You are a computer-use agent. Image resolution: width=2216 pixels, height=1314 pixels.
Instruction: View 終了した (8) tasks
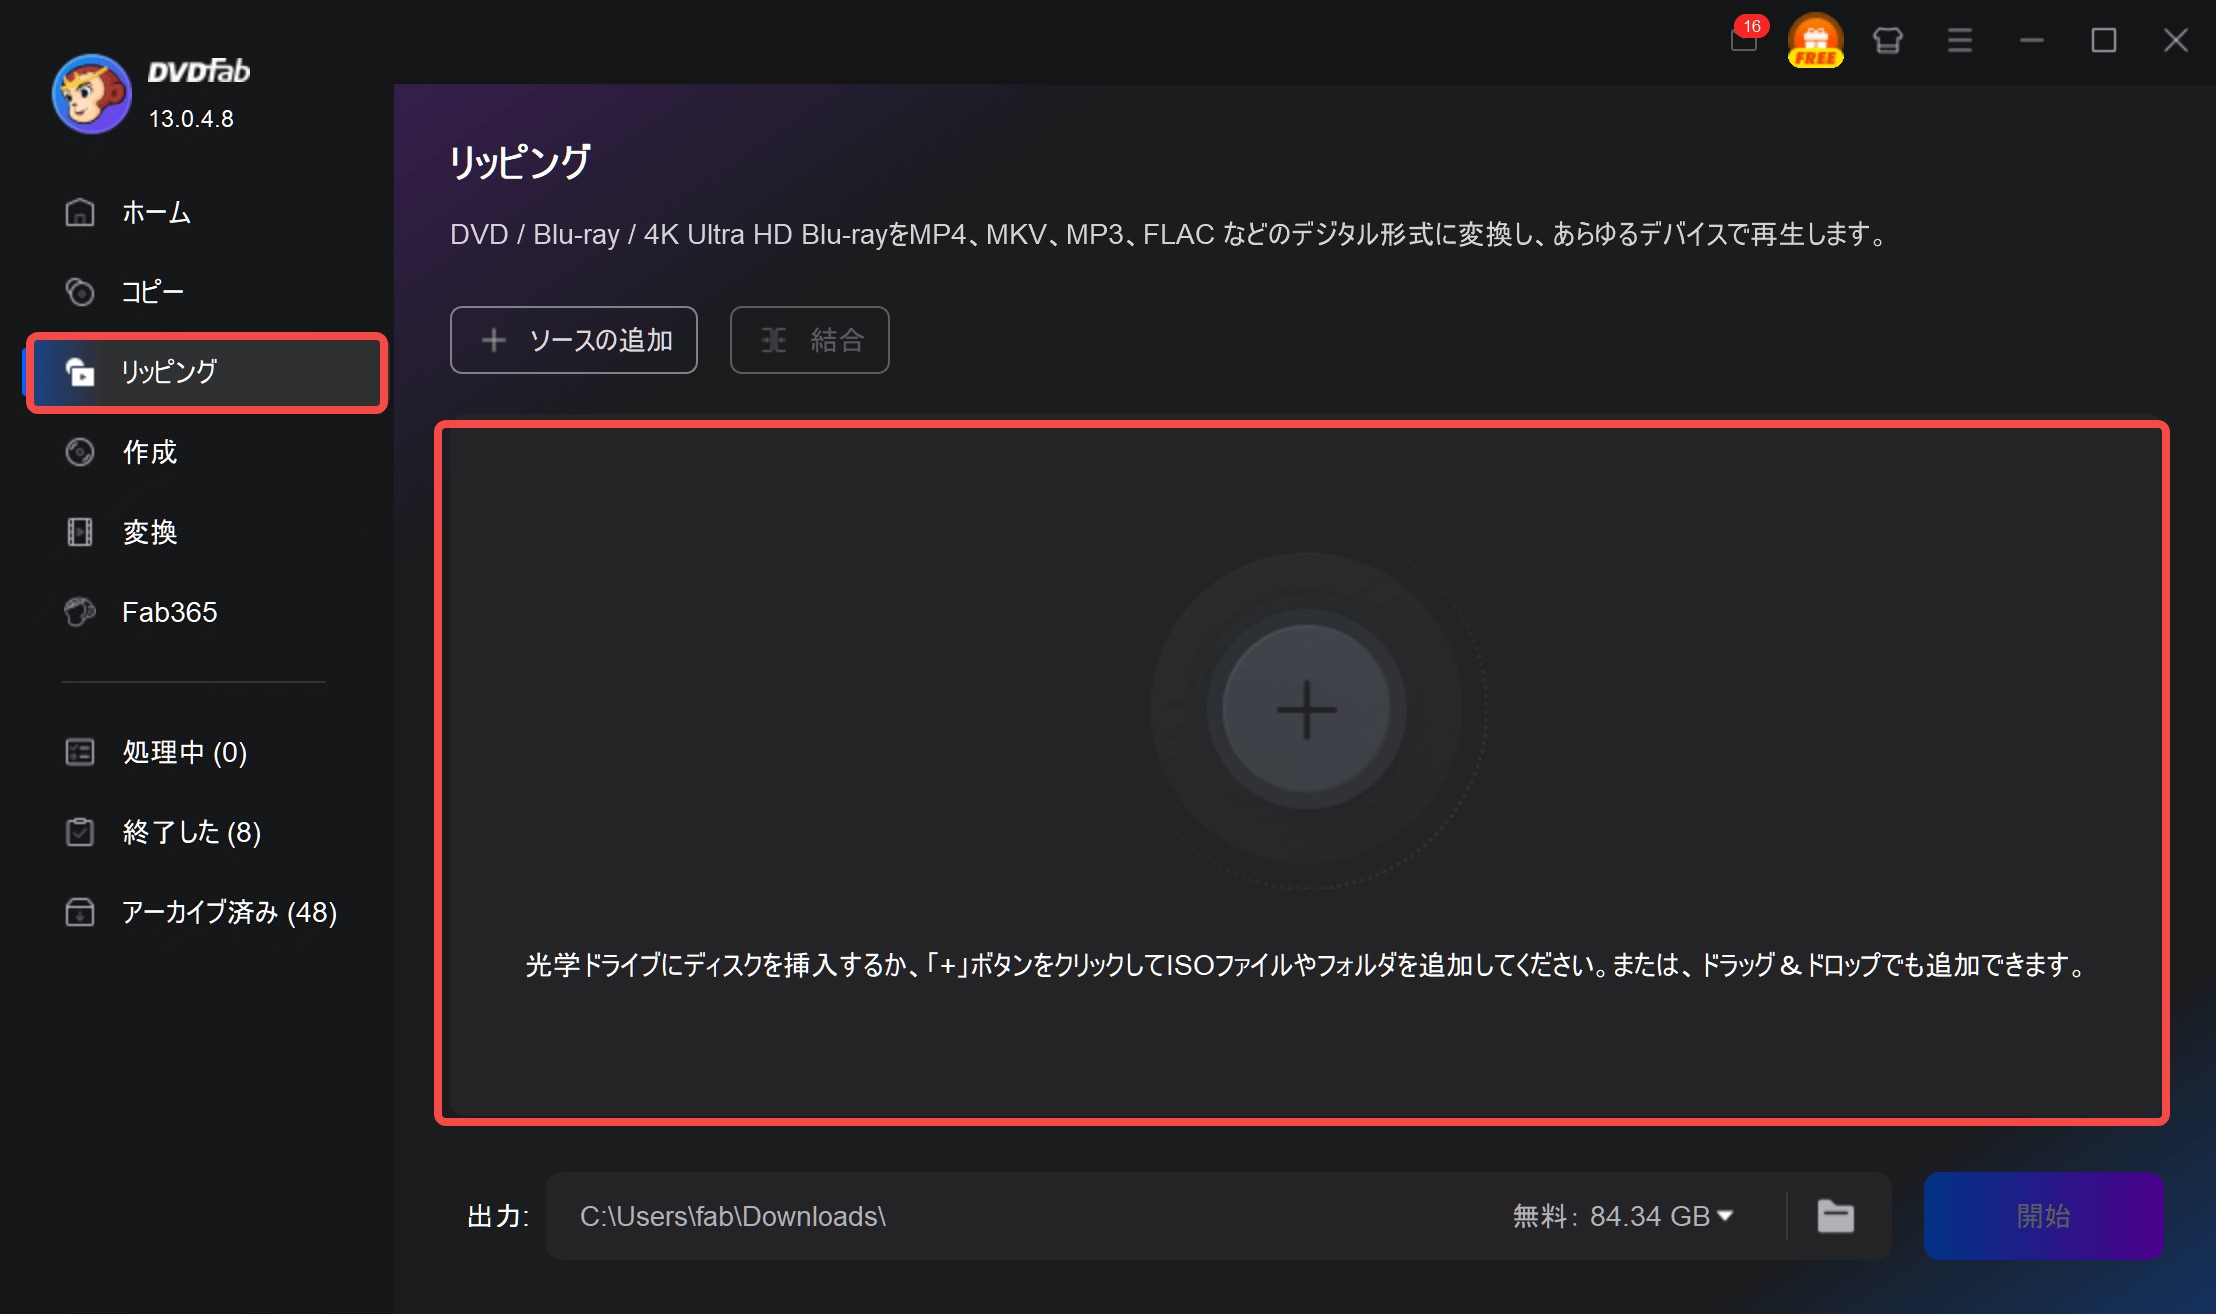191,832
